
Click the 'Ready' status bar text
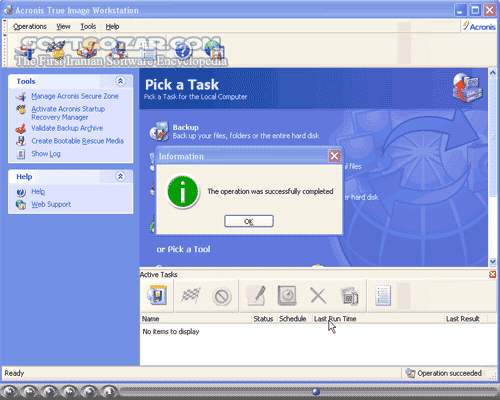[x=14, y=373]
